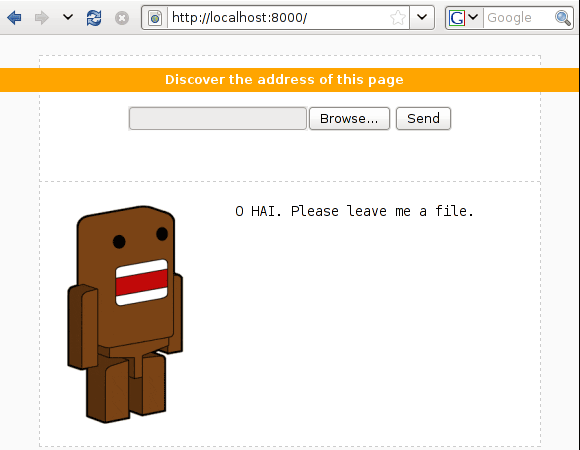This screenshot has width=580, height=450.
Task: Click the Domo character image
Action: tap(125, 314)
